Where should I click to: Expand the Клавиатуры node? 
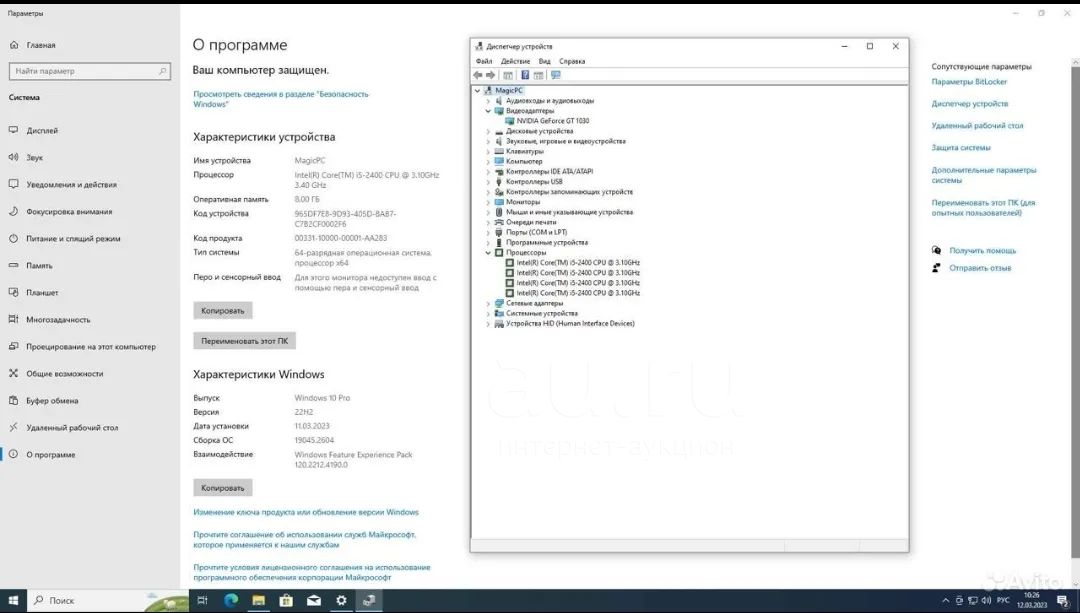(488, 152)
